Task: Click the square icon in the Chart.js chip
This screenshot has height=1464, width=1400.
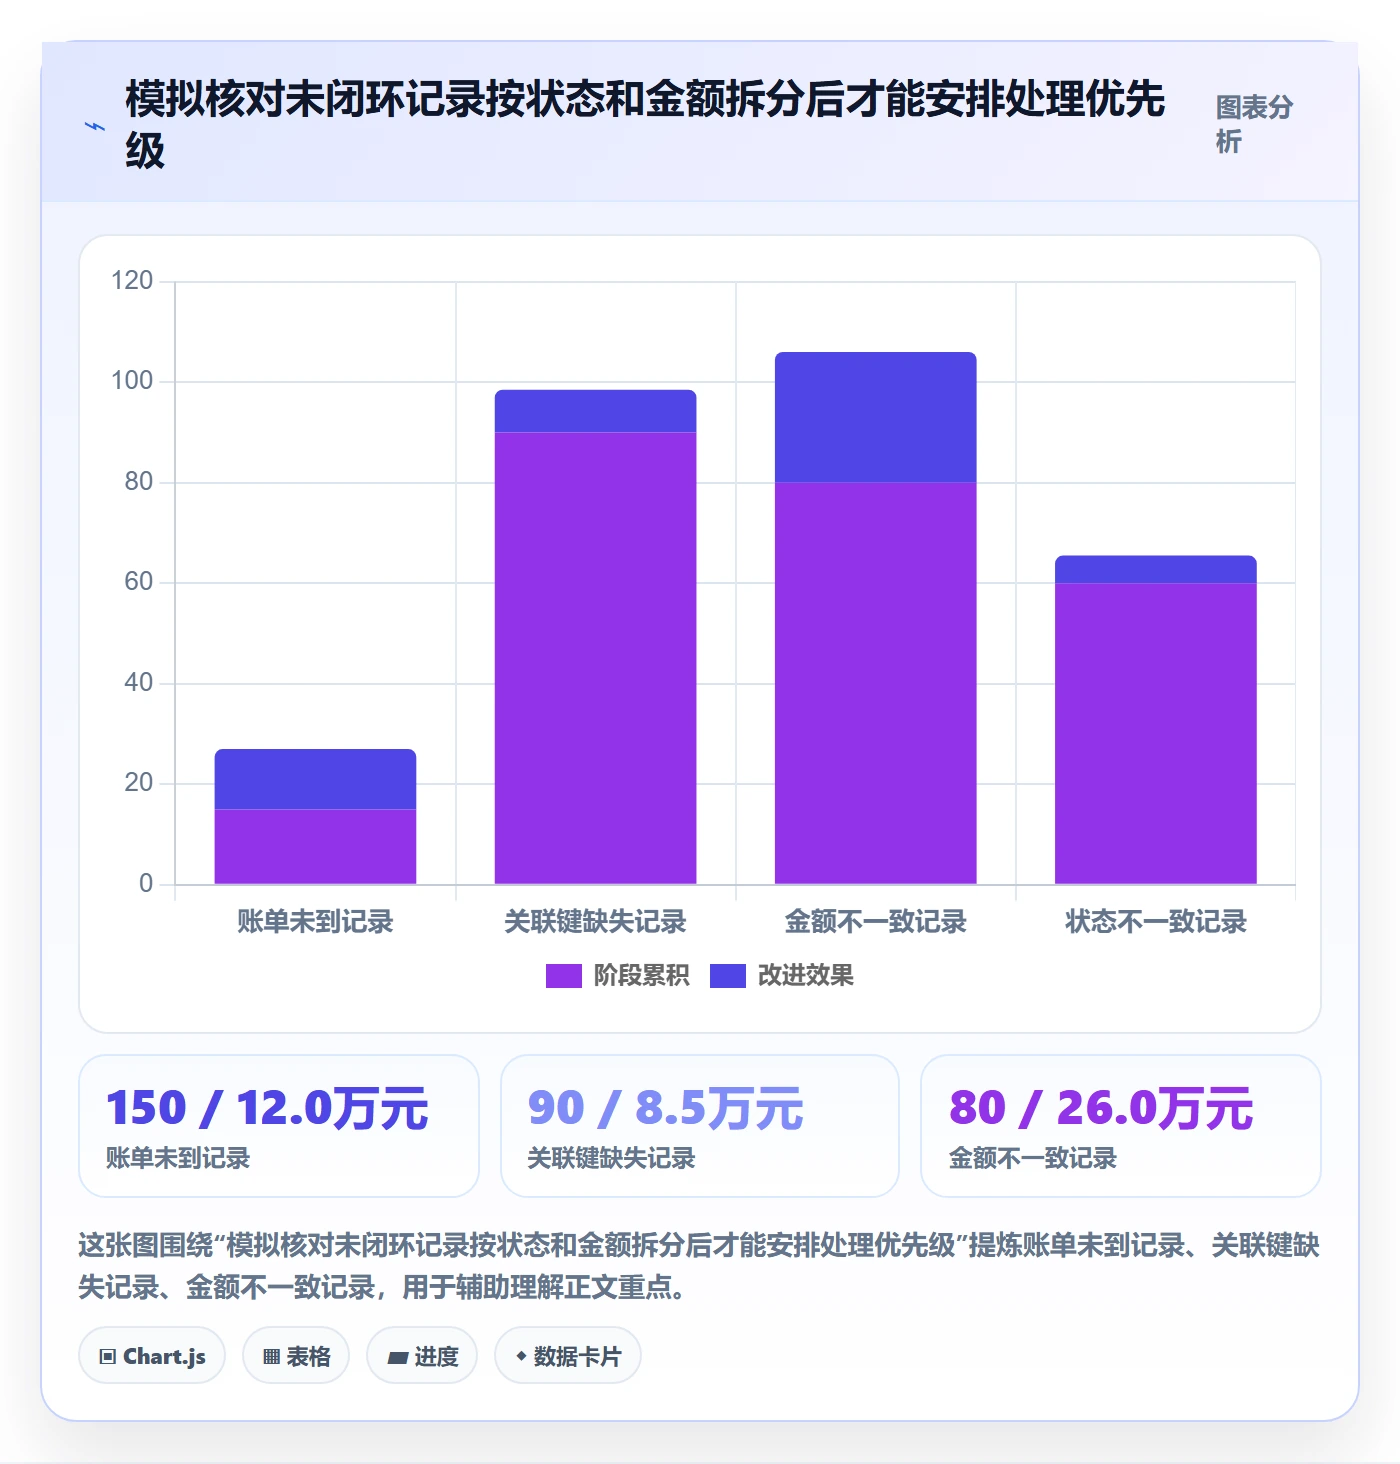Action: tap(108, 1357)
